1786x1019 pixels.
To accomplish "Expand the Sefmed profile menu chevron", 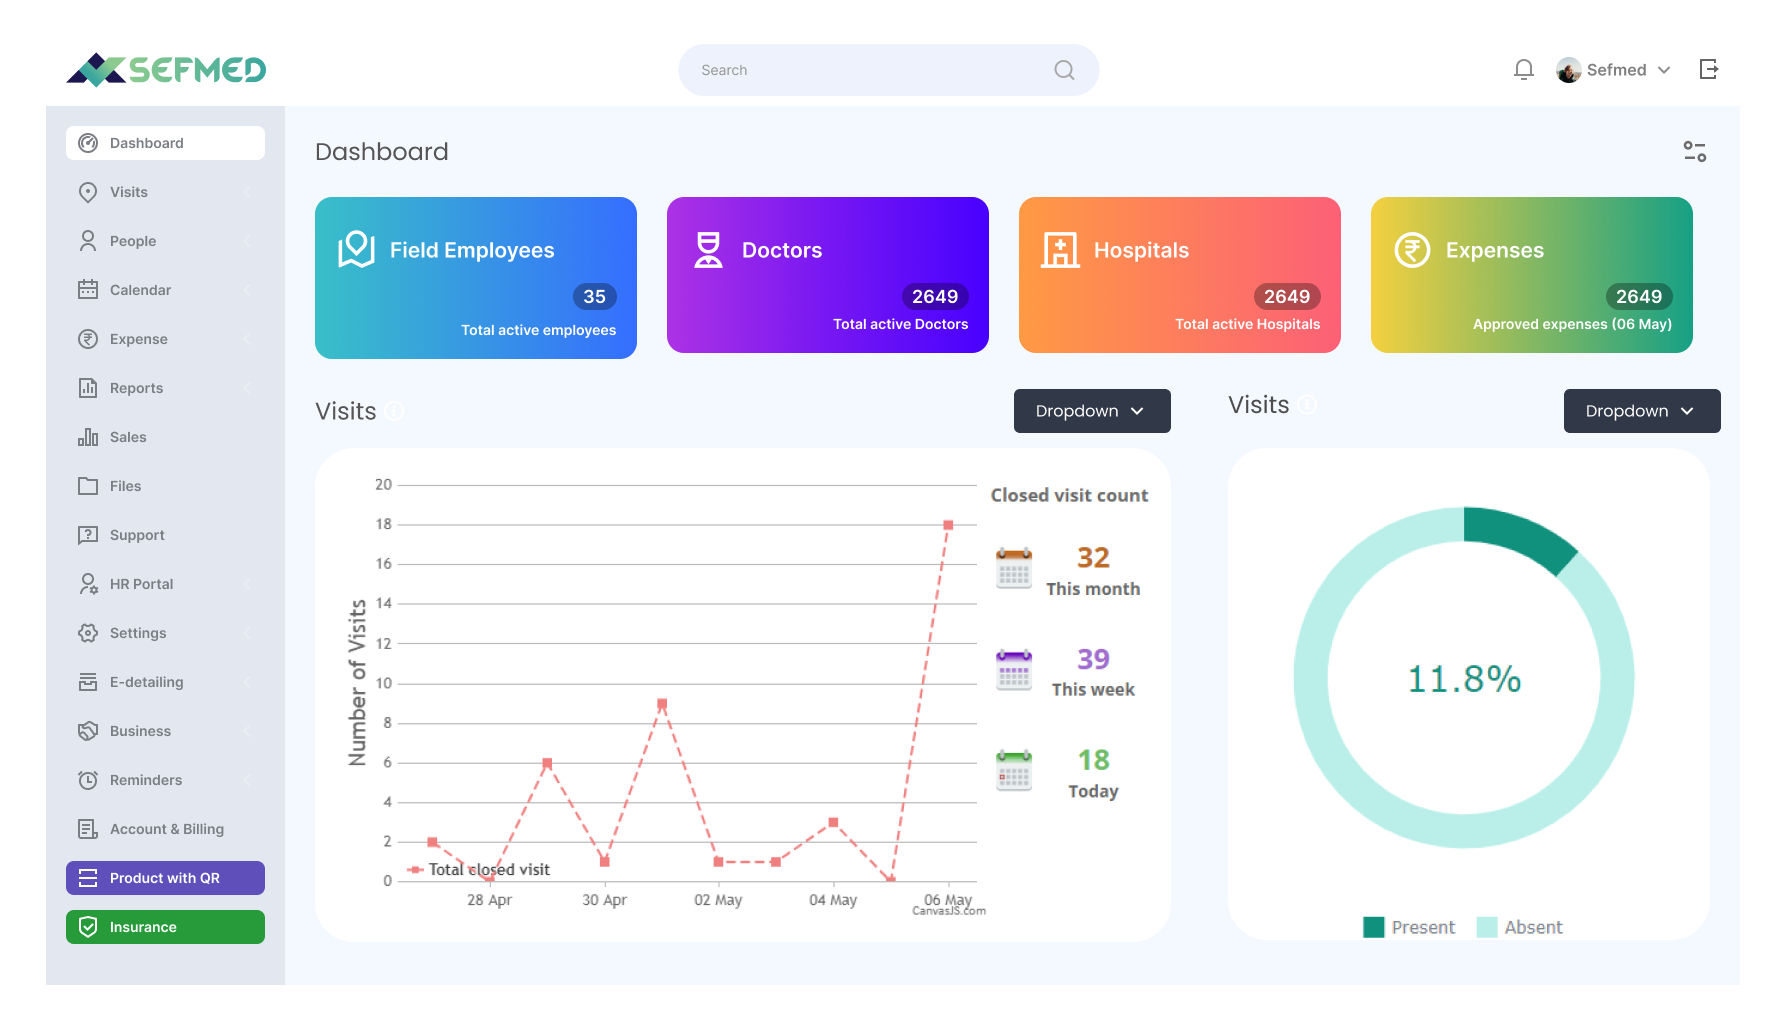I will (1664, 69).
